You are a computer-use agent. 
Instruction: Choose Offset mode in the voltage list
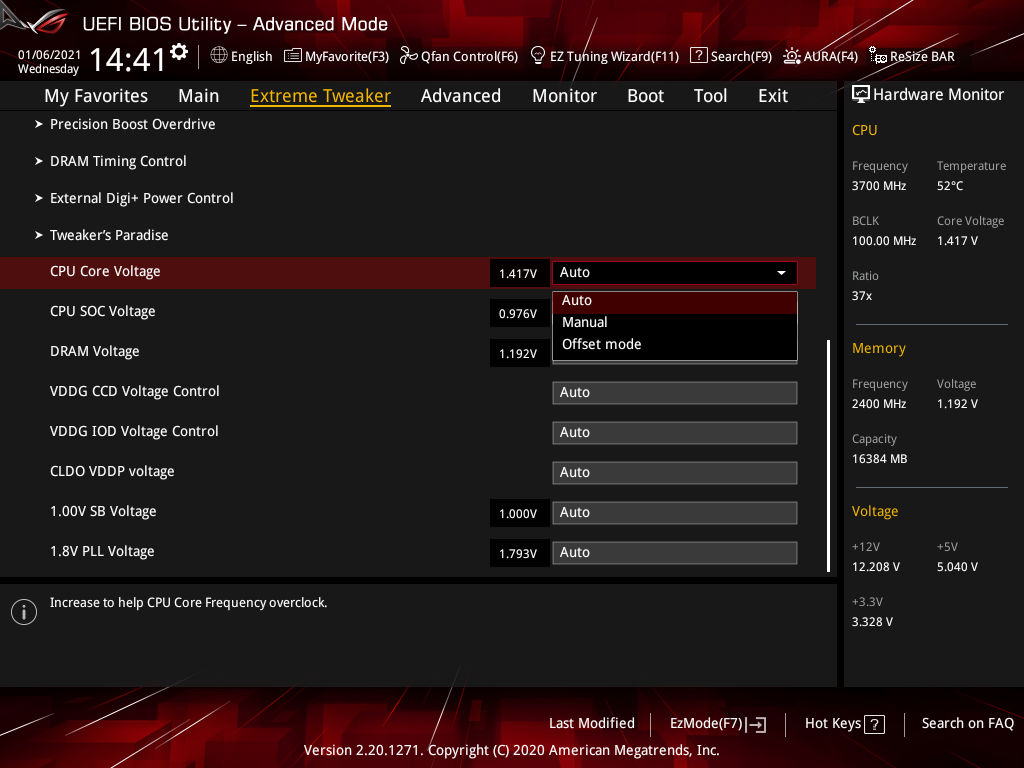tap(675, 344)
